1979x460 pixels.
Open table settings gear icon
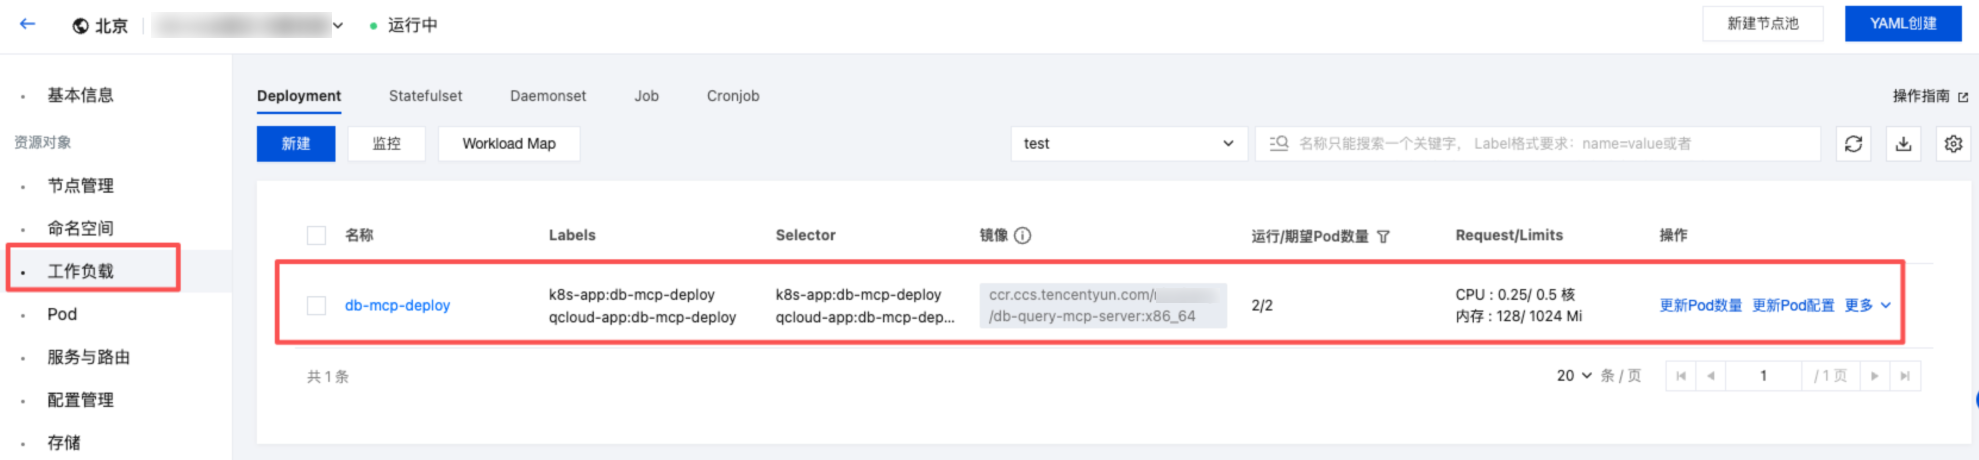tap(1953, 144)
